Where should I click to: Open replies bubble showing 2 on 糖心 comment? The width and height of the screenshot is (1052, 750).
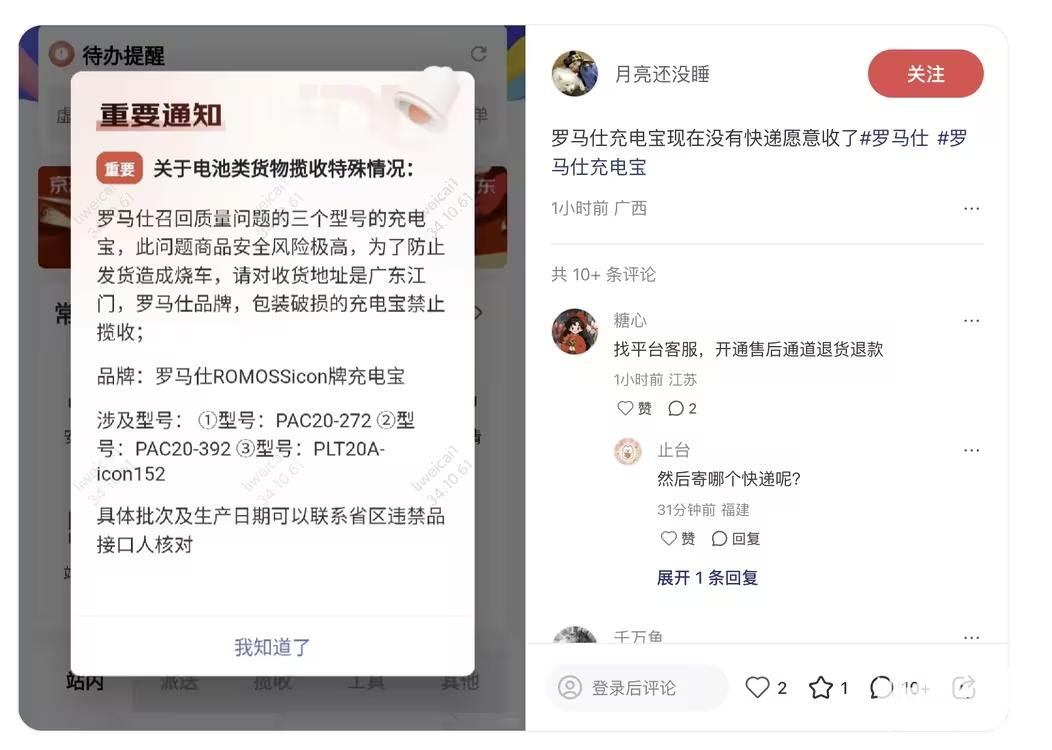[x=682, y=408]
